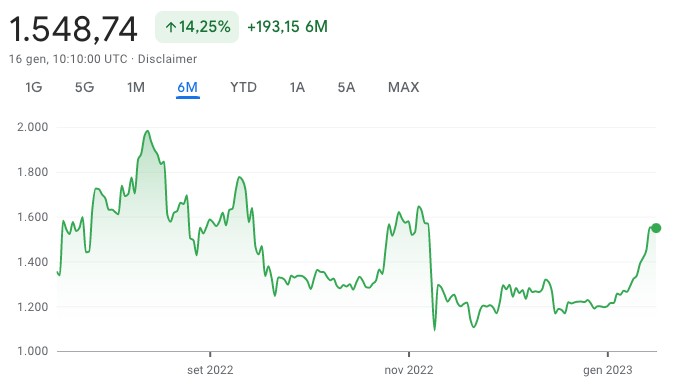Click the set 2022 axis label
Viewport: 685px width, 387px height.
point(210,370)
